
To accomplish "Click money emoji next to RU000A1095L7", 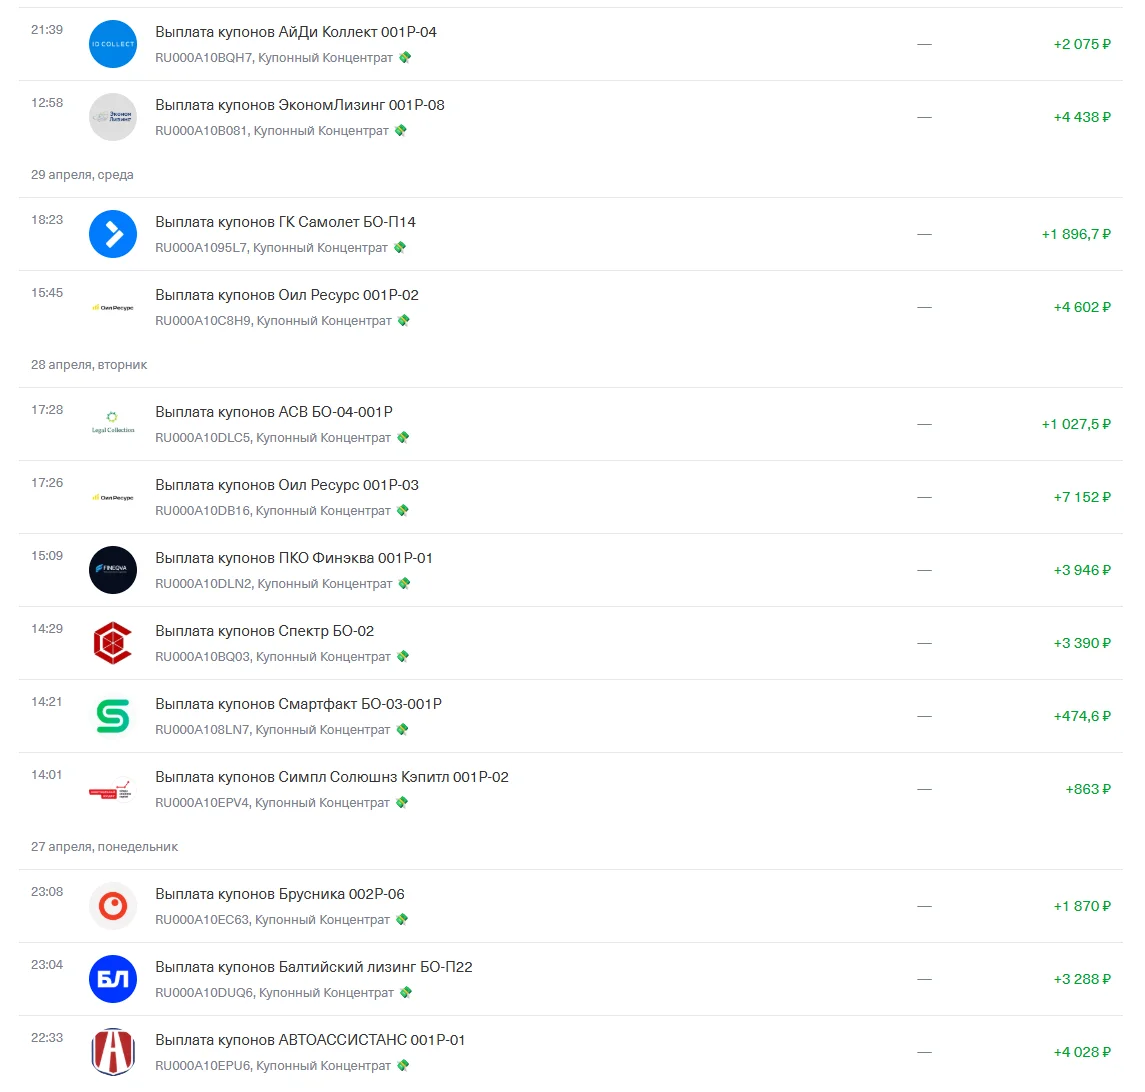I will 399,247.
